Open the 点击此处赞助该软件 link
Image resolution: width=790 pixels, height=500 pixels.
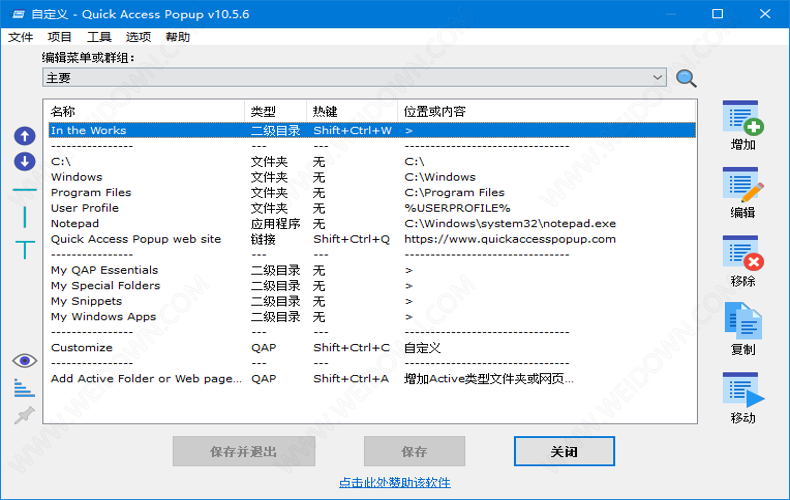click(x=394, y=482)
